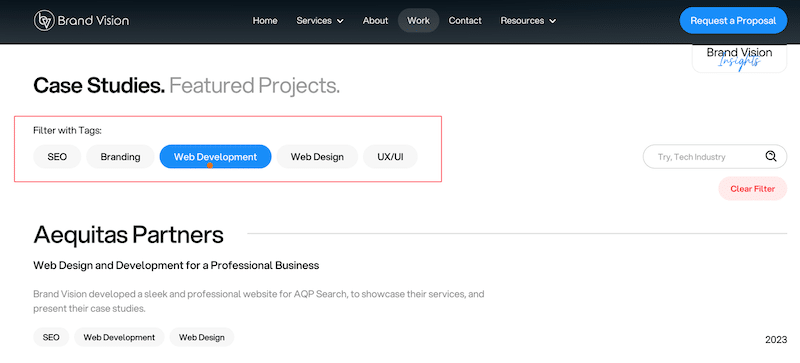Expand the Services dropdown chevron
800x363 pixels.
pyautogui.click(x=340, y=21)
